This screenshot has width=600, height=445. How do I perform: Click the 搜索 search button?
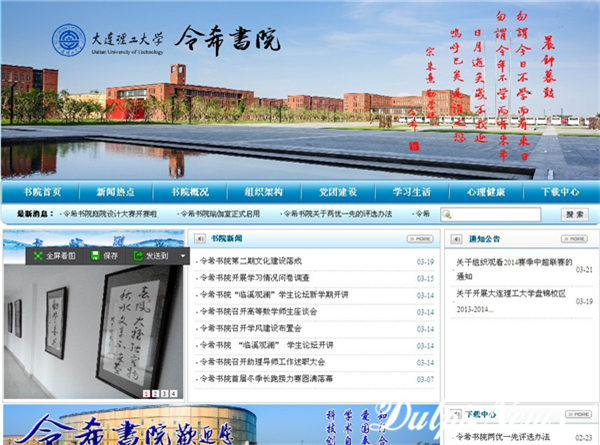(575, 214)
